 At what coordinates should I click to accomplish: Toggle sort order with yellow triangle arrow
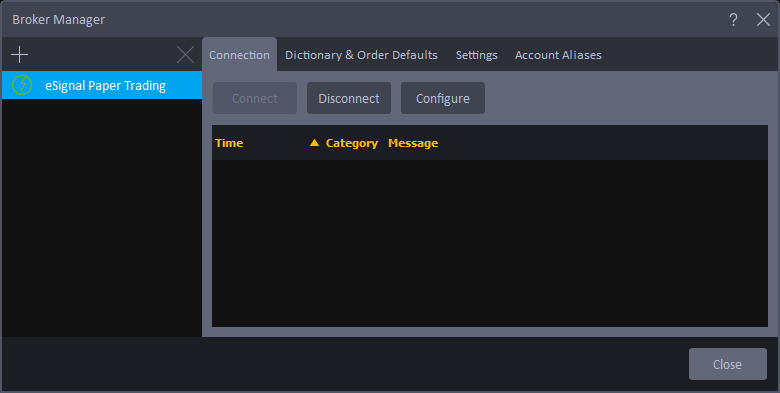(314, 143)
